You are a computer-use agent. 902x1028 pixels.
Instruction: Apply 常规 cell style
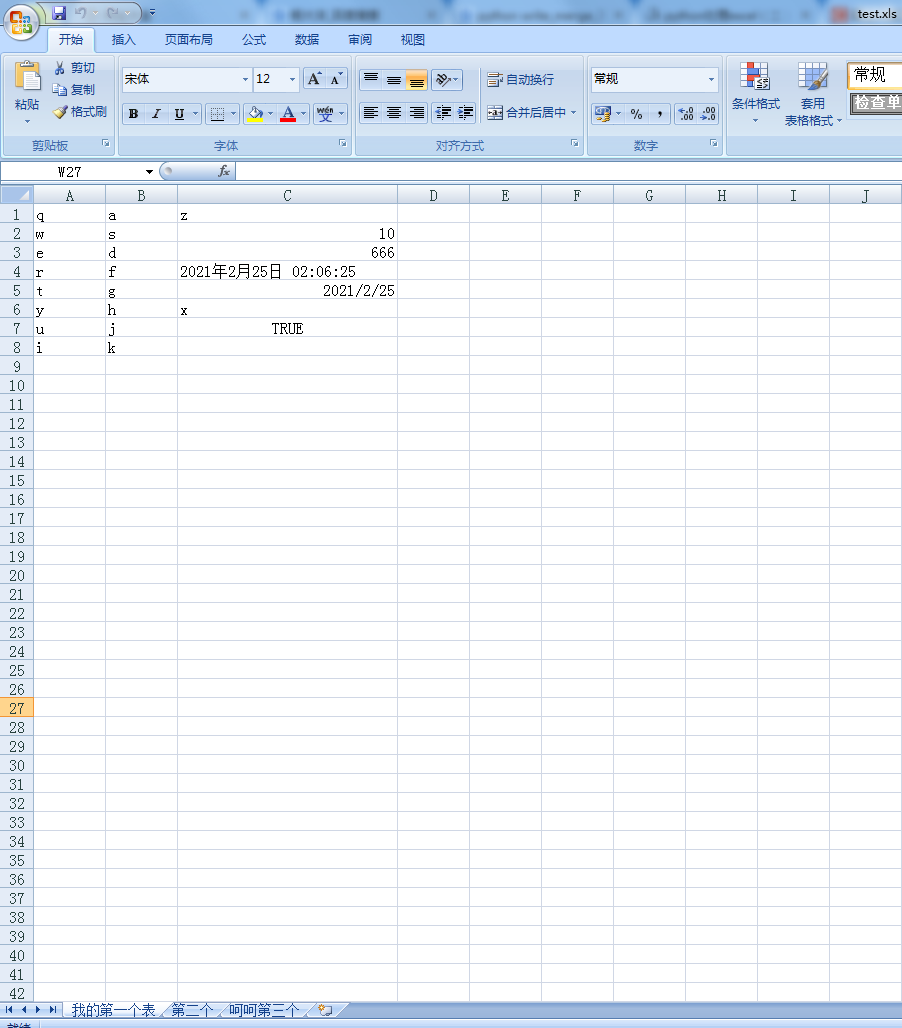pyautogui.click(x=874, y=75)
